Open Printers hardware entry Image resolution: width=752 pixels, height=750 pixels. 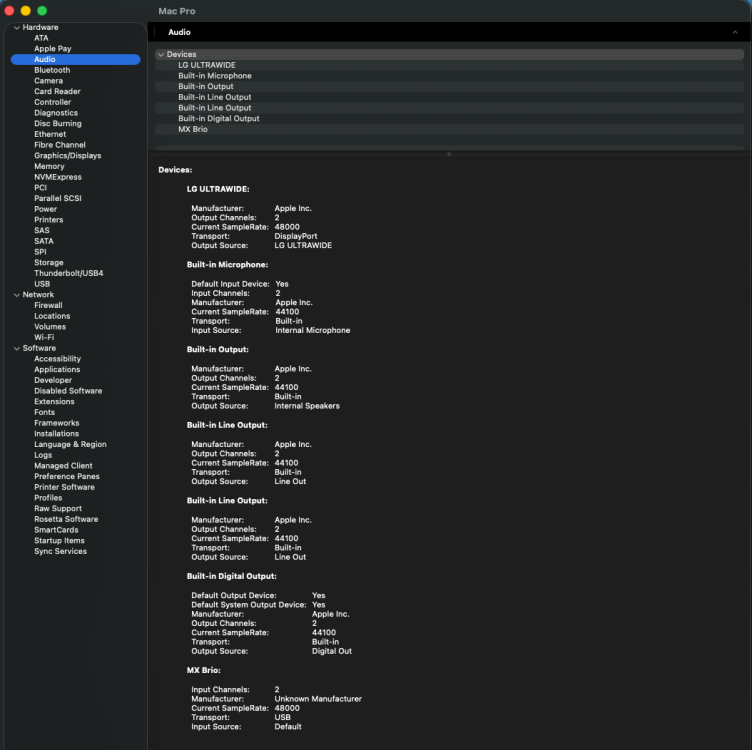[48, 220]
